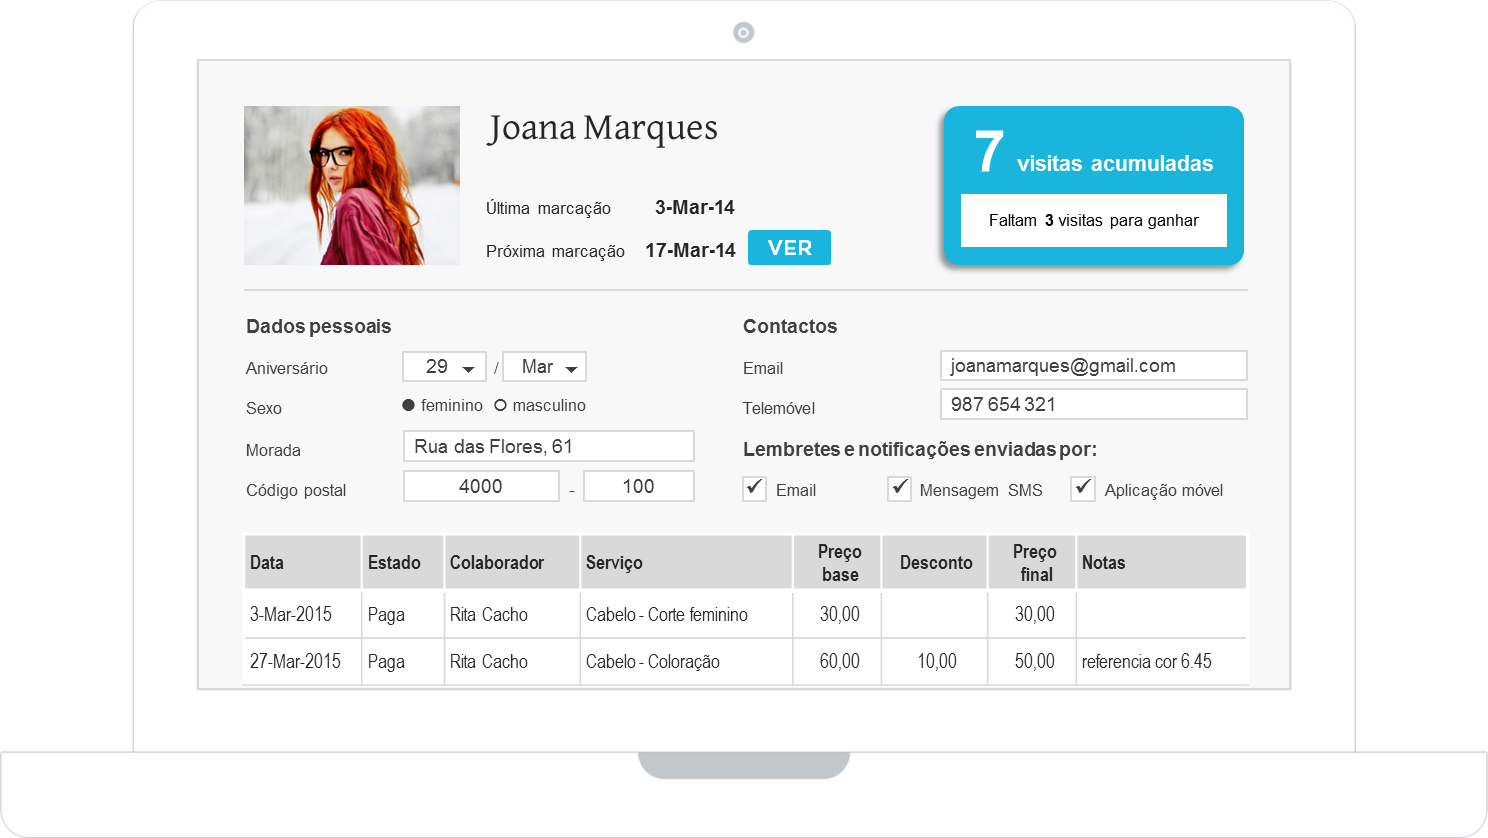Toggle the Aplicação móvel notification checkbox

pos(1082,488)
